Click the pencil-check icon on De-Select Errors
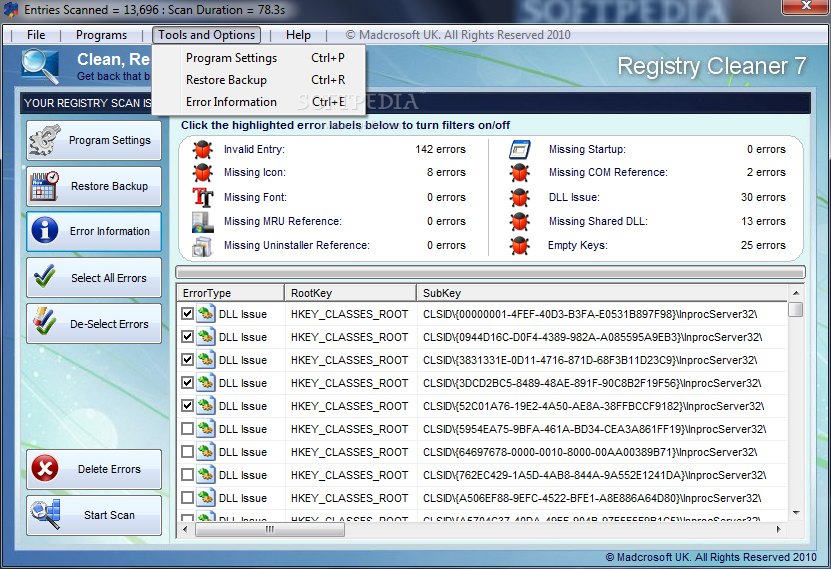The image size is (831, 569). coord(45,322)
